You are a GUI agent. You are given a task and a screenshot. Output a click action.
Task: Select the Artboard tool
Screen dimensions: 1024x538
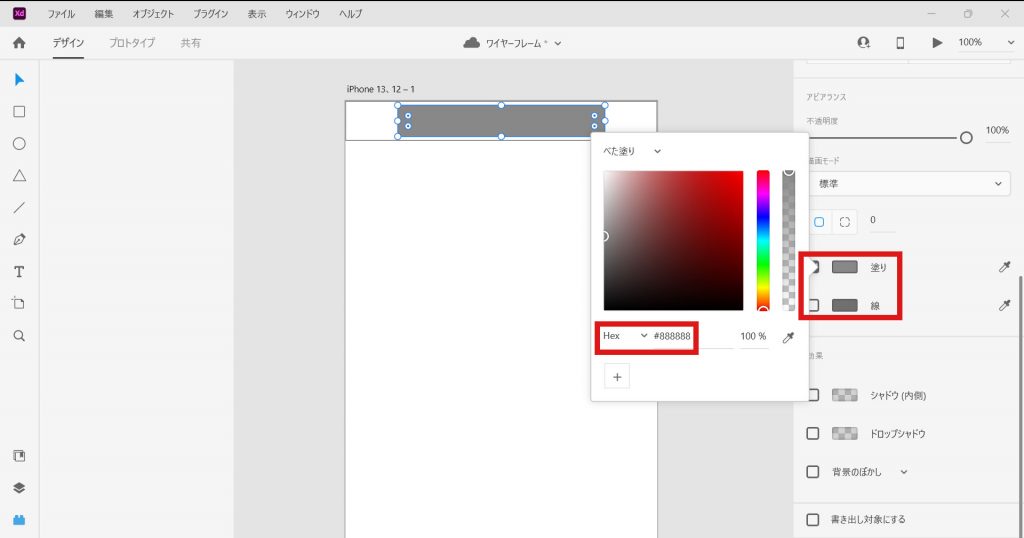tap(19, 304)
